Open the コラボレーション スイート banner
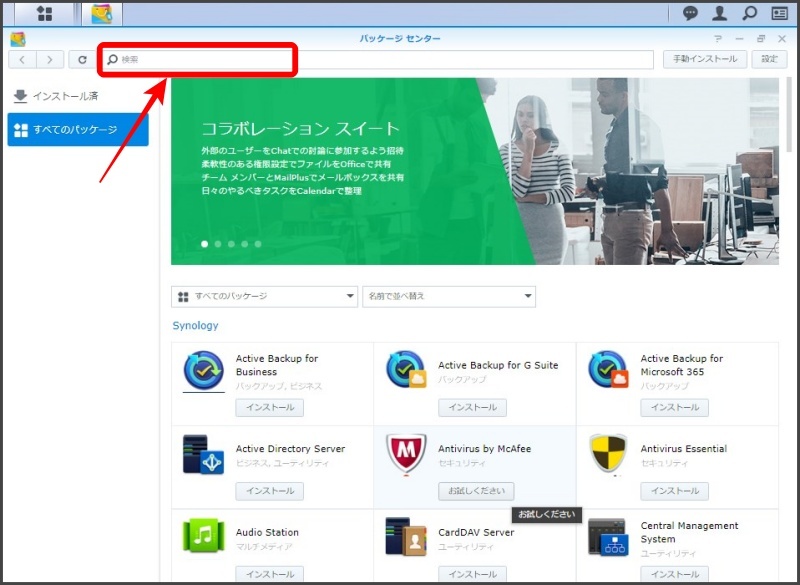The width and height of the screenshot is (800, 585). tap(475, 171)
